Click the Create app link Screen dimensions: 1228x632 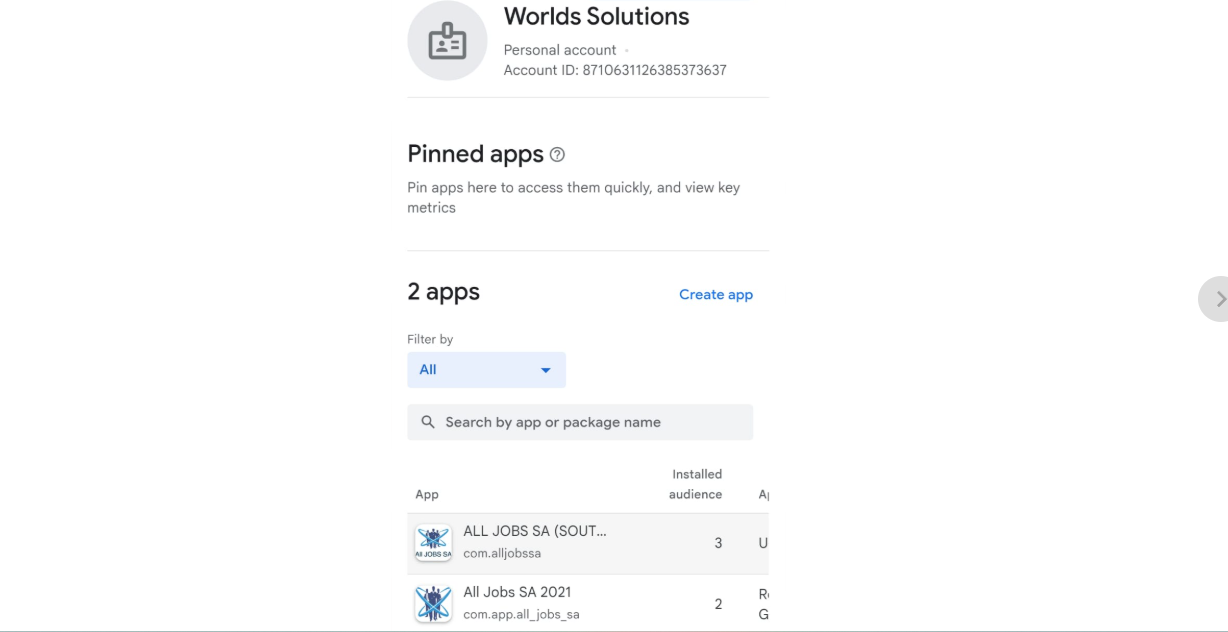coord(715,295)
